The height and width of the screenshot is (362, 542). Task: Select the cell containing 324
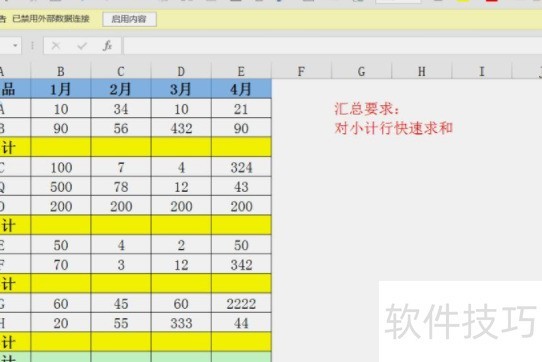[x=241, y=167]
